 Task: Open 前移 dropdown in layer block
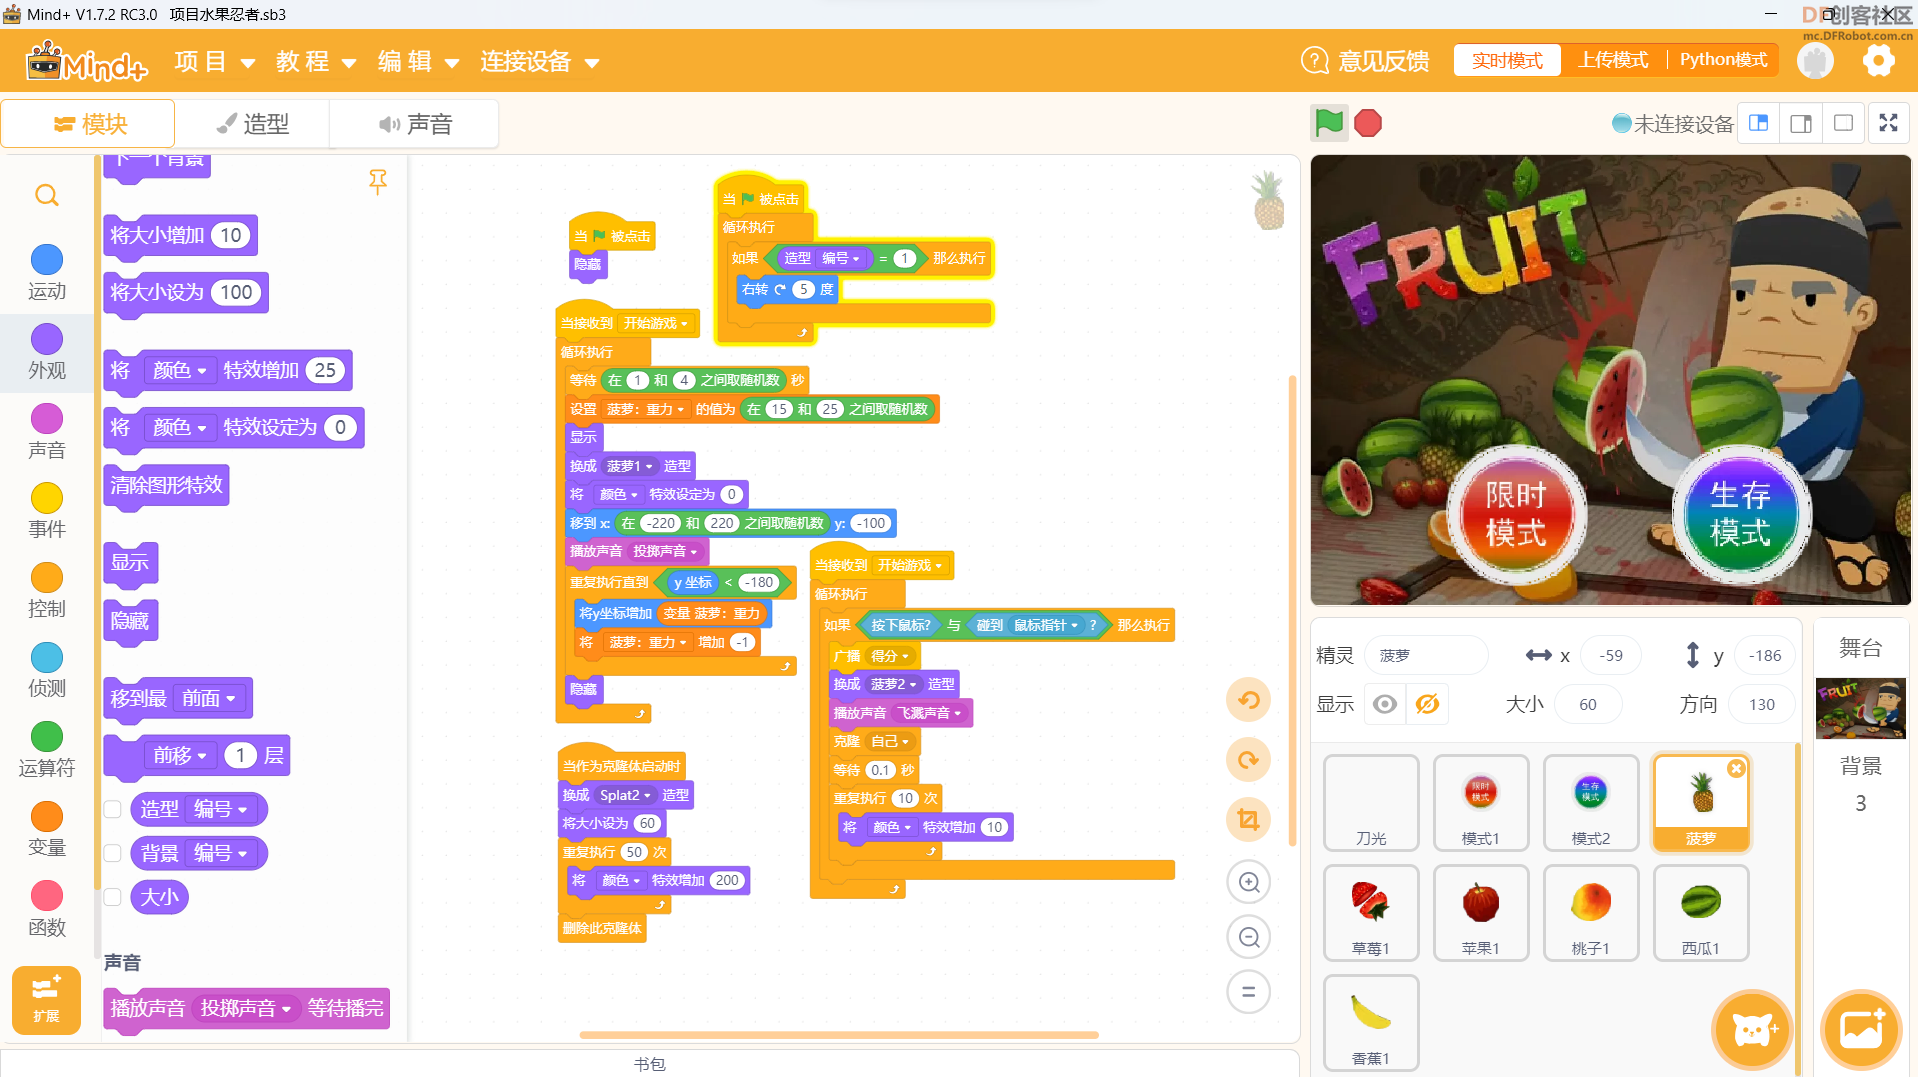point(180,755)
